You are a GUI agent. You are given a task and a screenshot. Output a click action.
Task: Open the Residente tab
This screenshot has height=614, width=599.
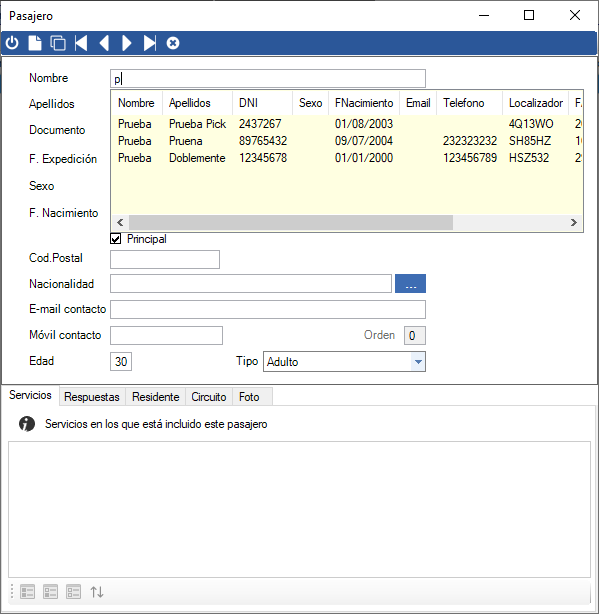tap(155, 397)
